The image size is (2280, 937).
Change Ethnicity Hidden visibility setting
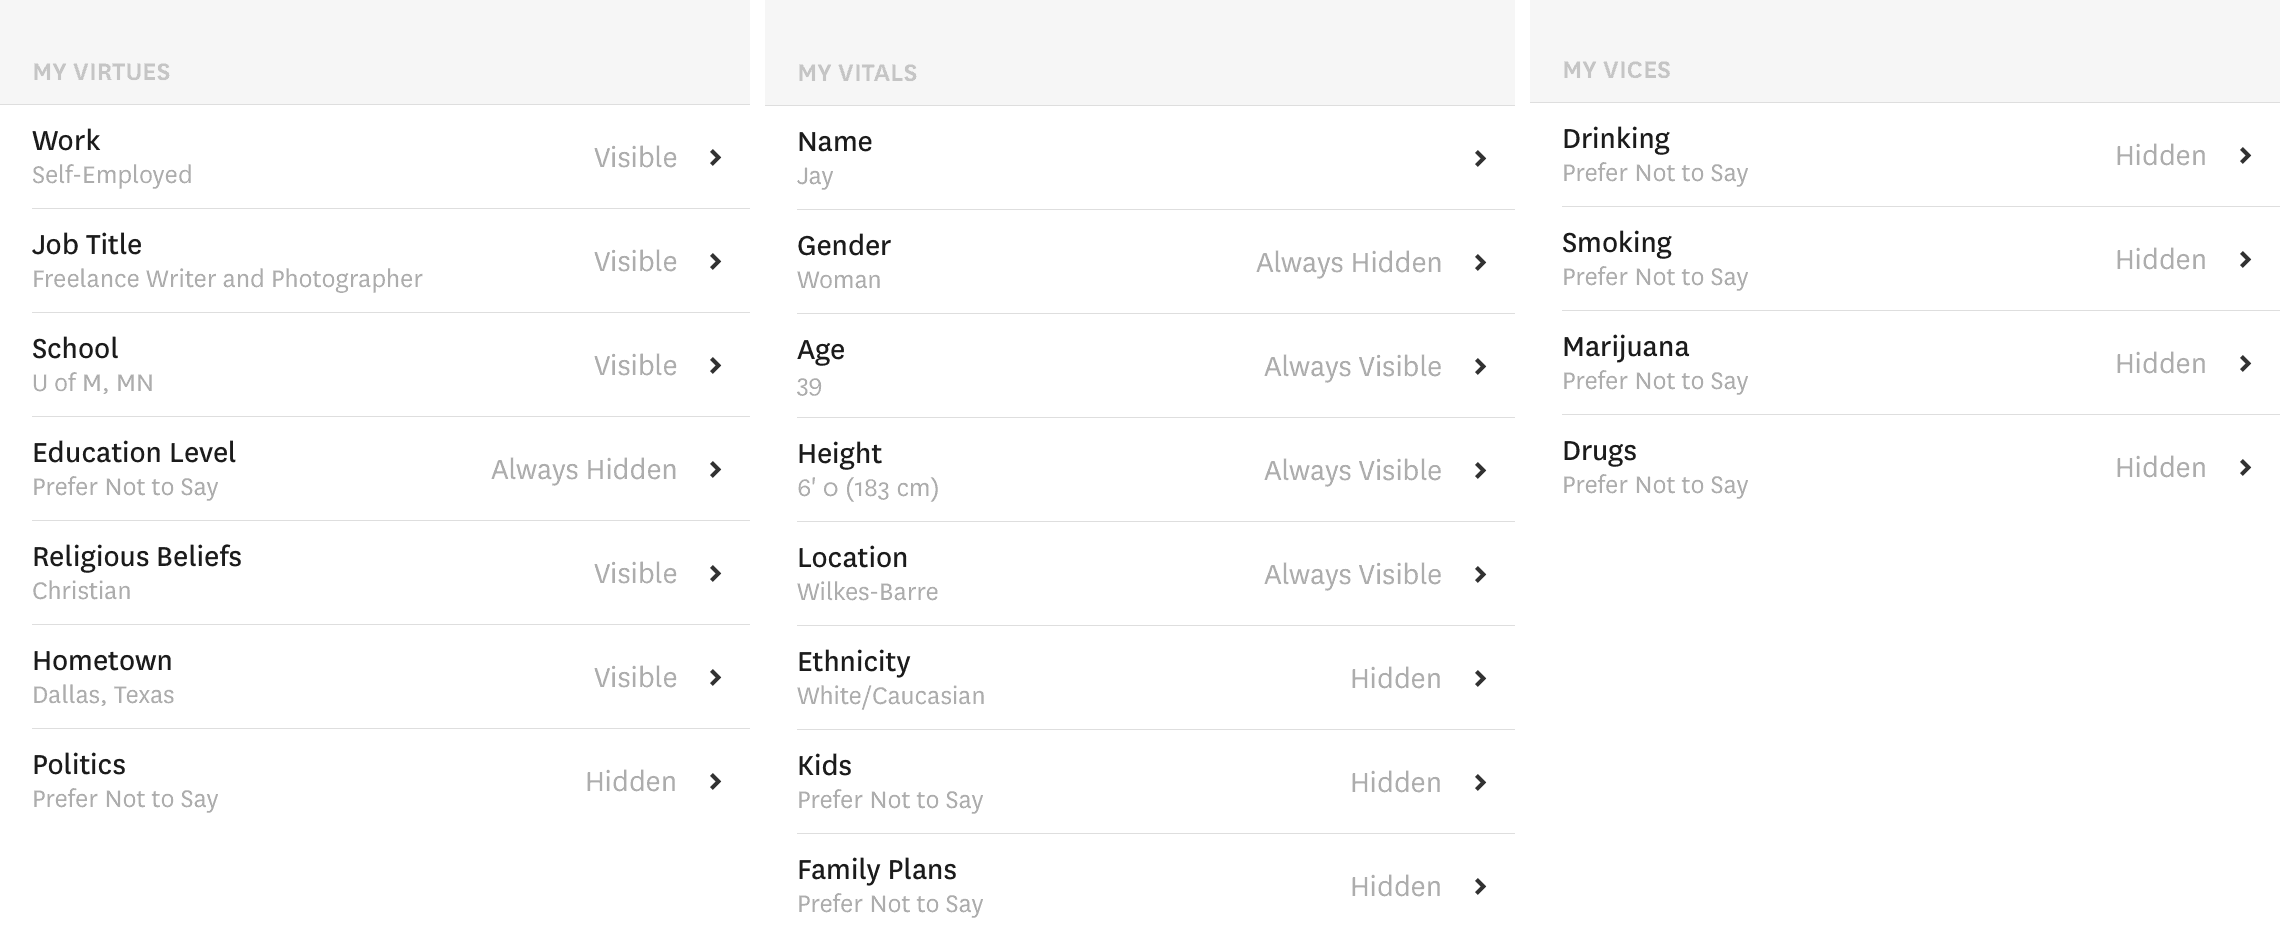pos(1395,678)
